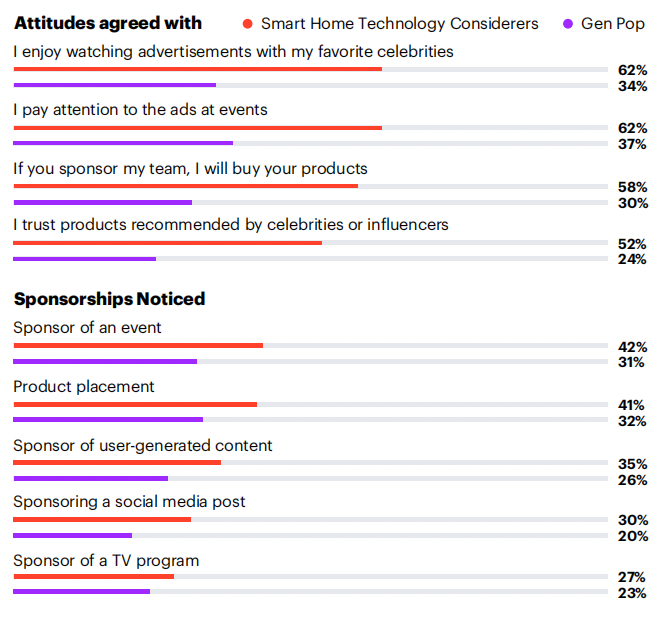Select the 'I trust products recommended by celebrities' label
This screenshot has width=666, height=624.
[231, 225]
